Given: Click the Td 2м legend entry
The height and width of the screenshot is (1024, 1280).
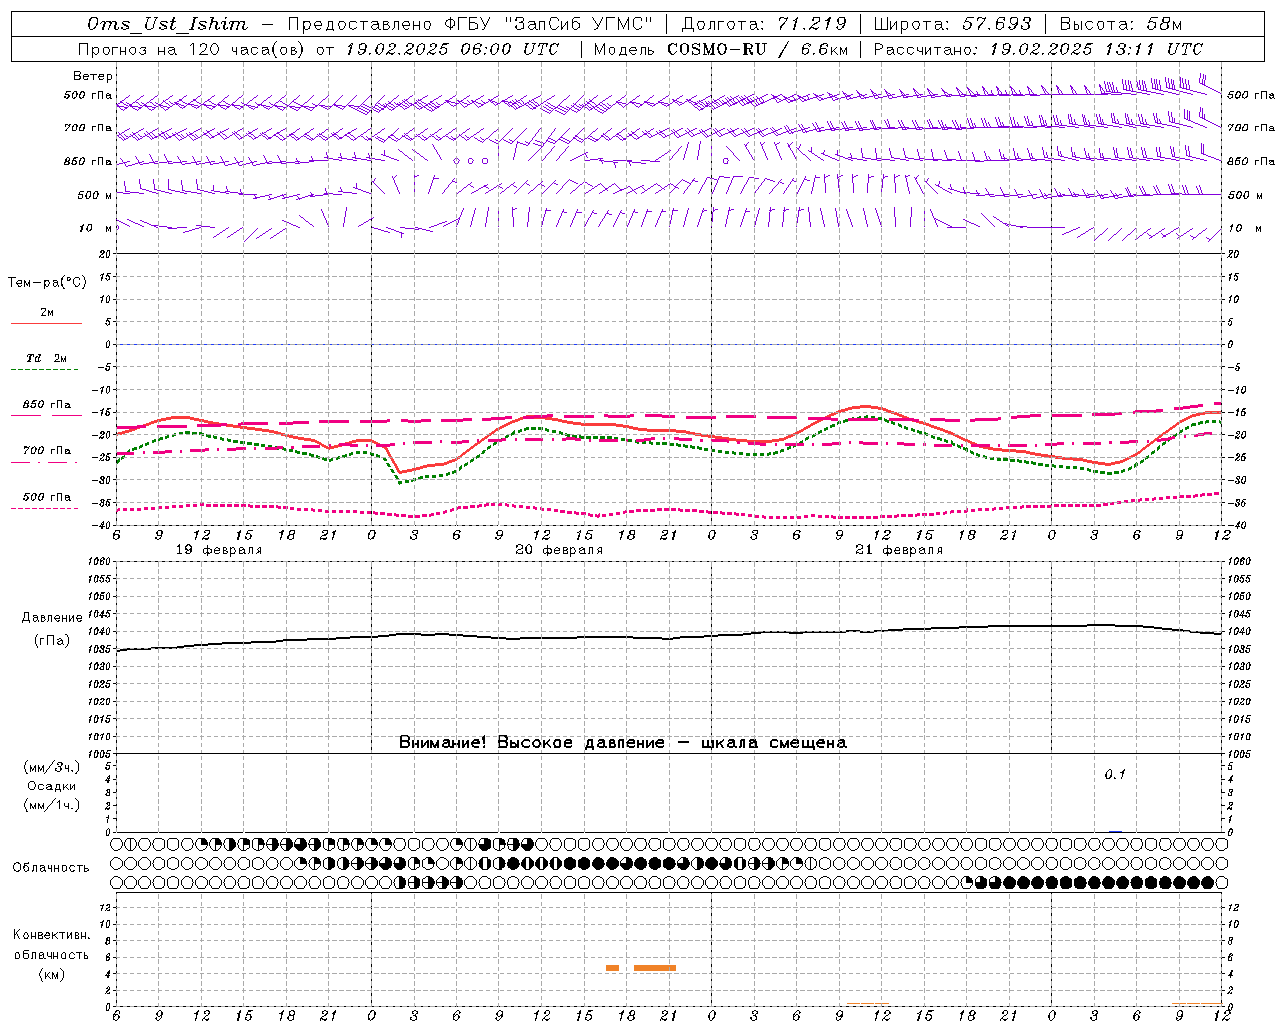Looking at the screenshot, I should (x=46, y=358).
